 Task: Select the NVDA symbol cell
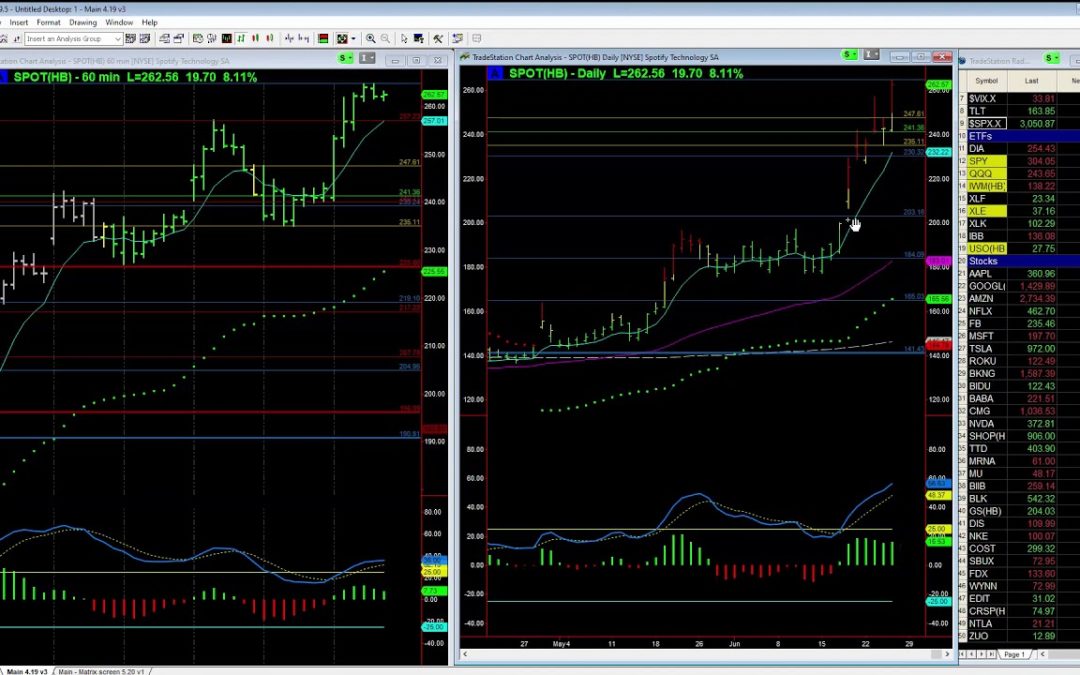(987, 424)
